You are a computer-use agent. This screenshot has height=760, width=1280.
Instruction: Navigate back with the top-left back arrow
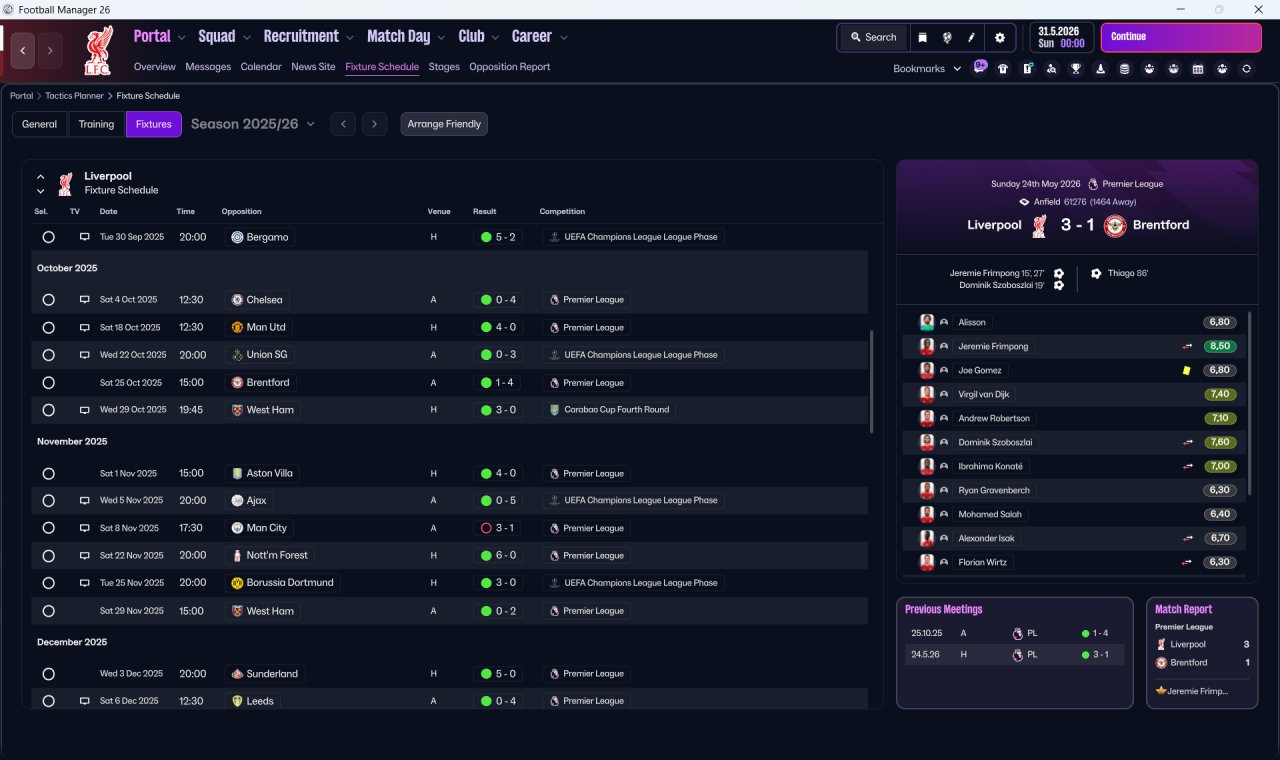pyautogui.click(x=23, y=50)
